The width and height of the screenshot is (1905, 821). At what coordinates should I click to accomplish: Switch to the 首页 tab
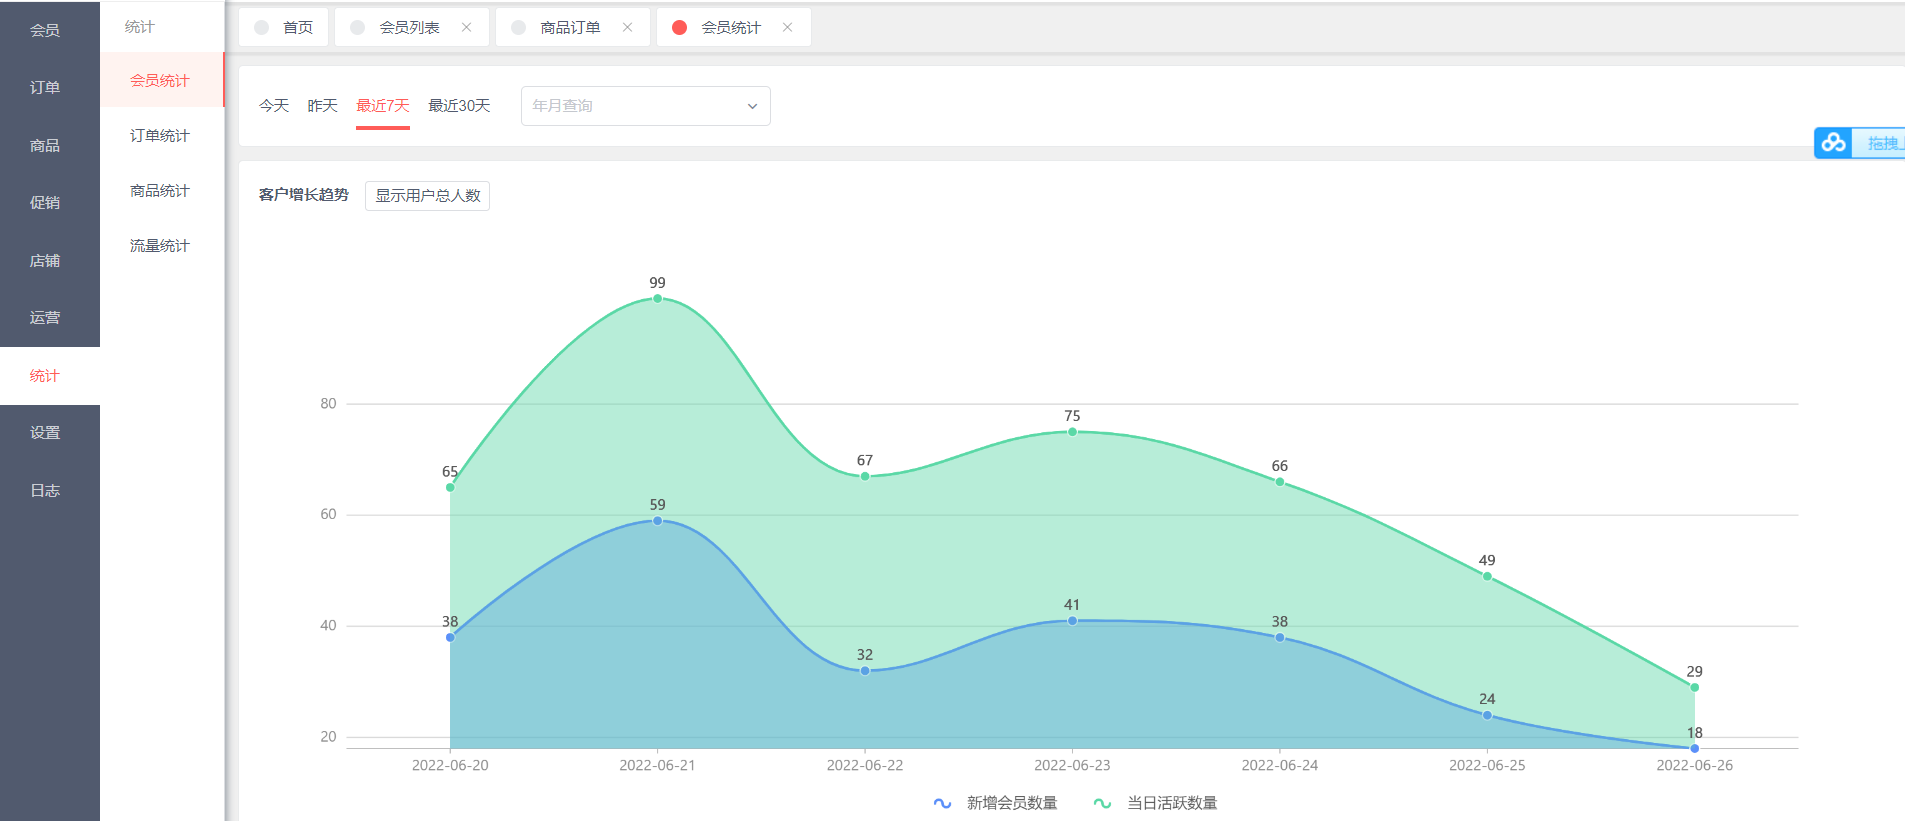coord(284,27)
